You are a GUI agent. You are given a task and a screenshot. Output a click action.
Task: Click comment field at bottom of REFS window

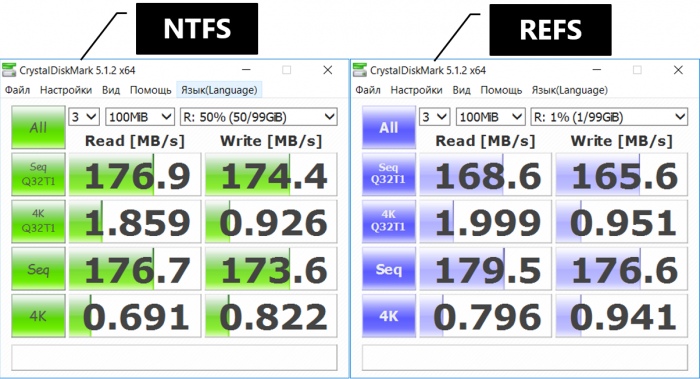(525, 357)
